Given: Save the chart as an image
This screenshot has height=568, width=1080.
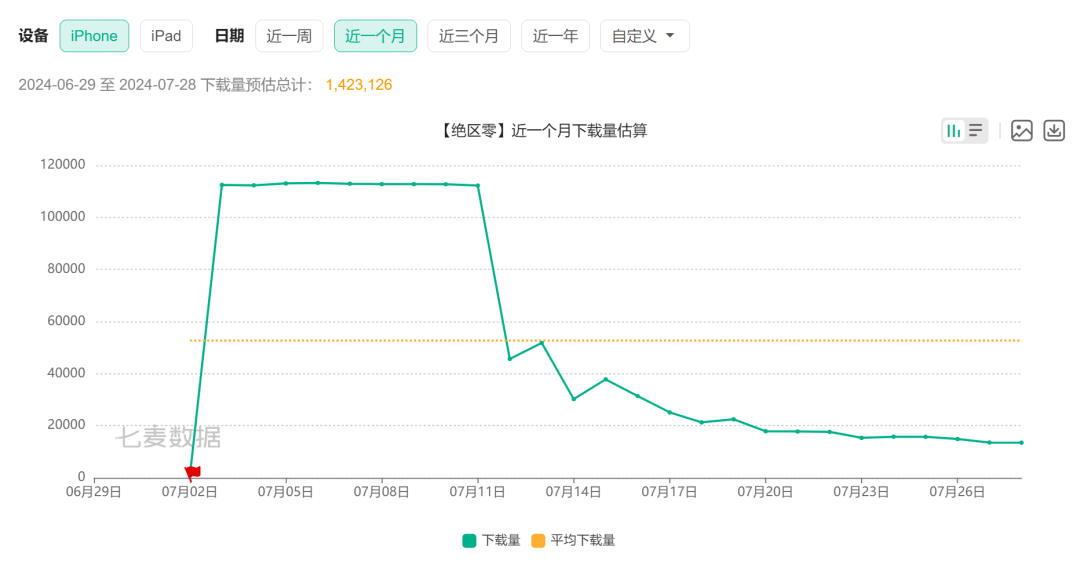Looking at the screenshot, I should pos(1021,130).
